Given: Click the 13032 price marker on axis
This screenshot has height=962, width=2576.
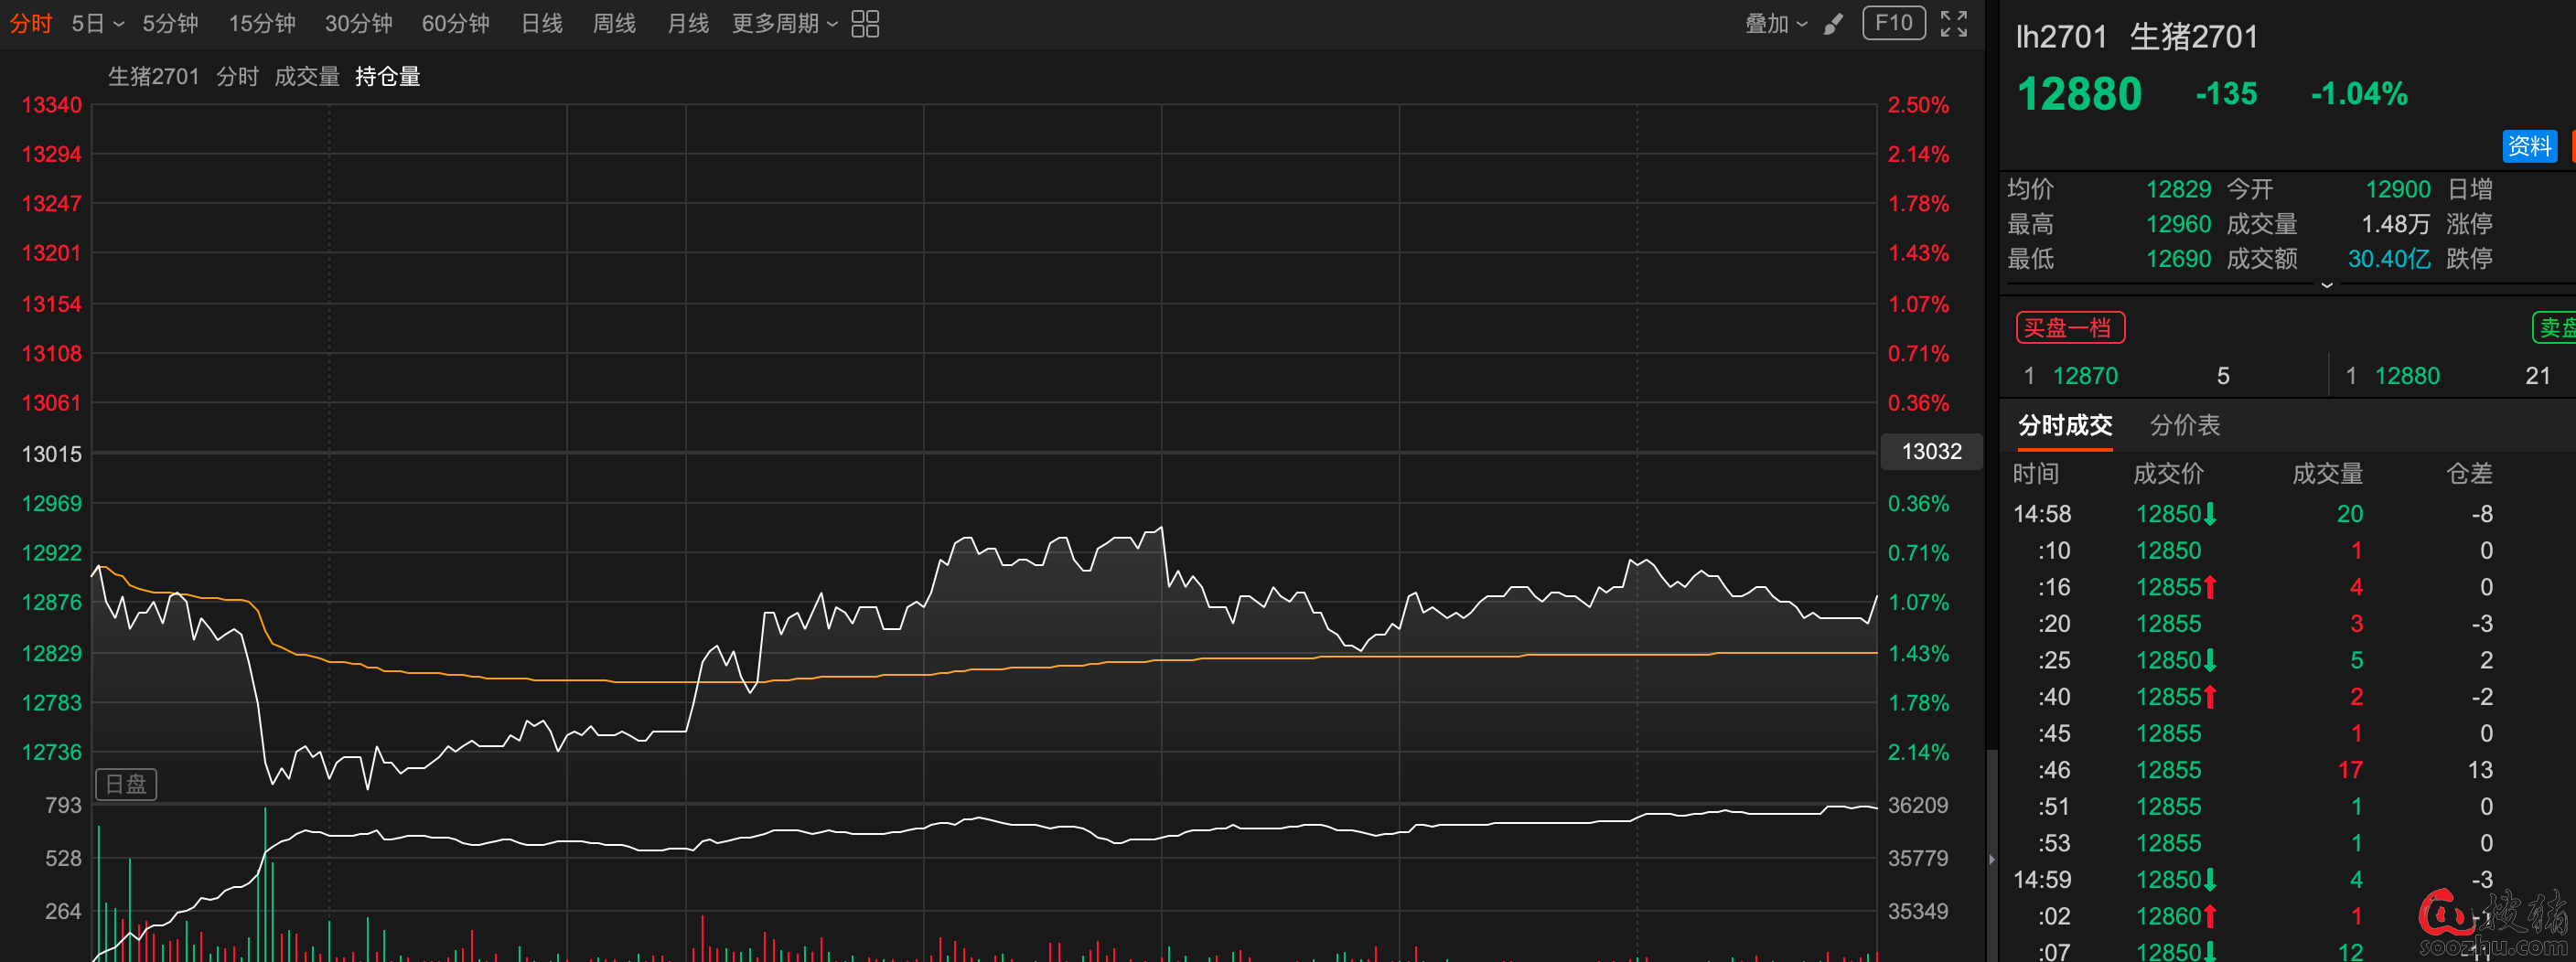Looking at the screenshot, I should coord(1930,452).
